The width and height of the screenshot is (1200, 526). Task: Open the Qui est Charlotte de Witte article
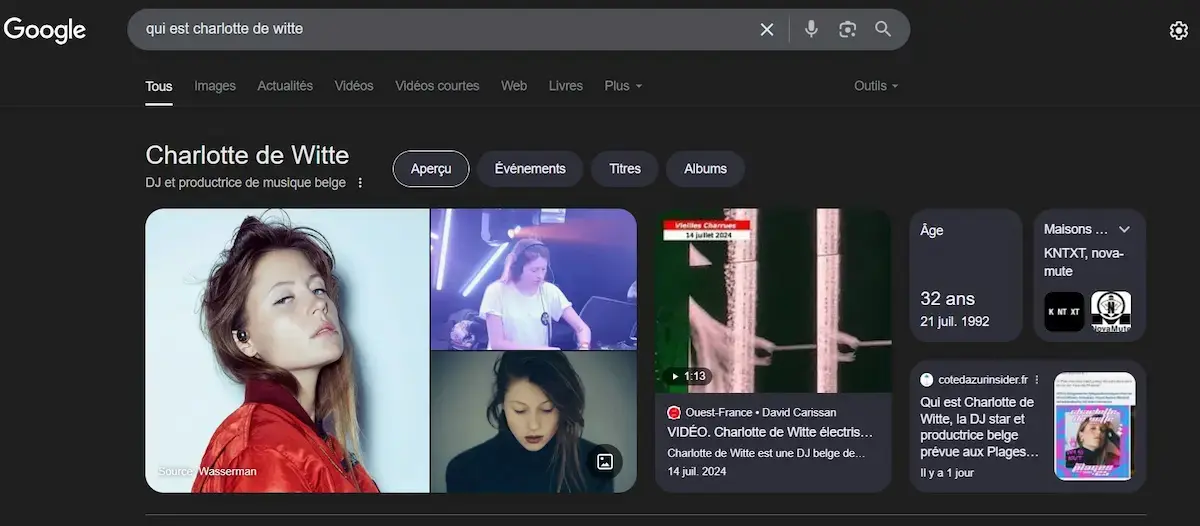979,427
